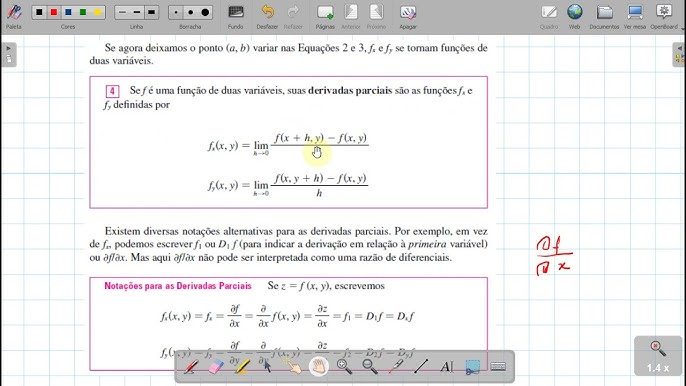Select the red pen color
Viewport: 686px width, 386px height.
pyautogui.click(x=54, y=12)
